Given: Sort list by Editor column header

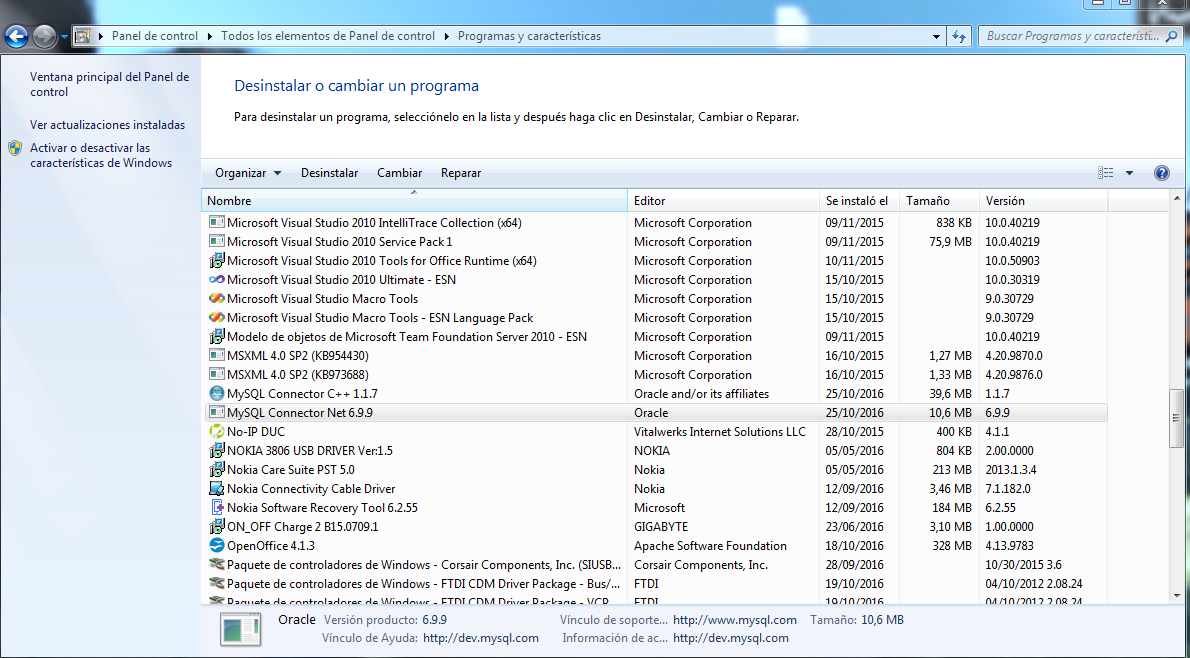Looking at the screenshot, I should point(724,201).
